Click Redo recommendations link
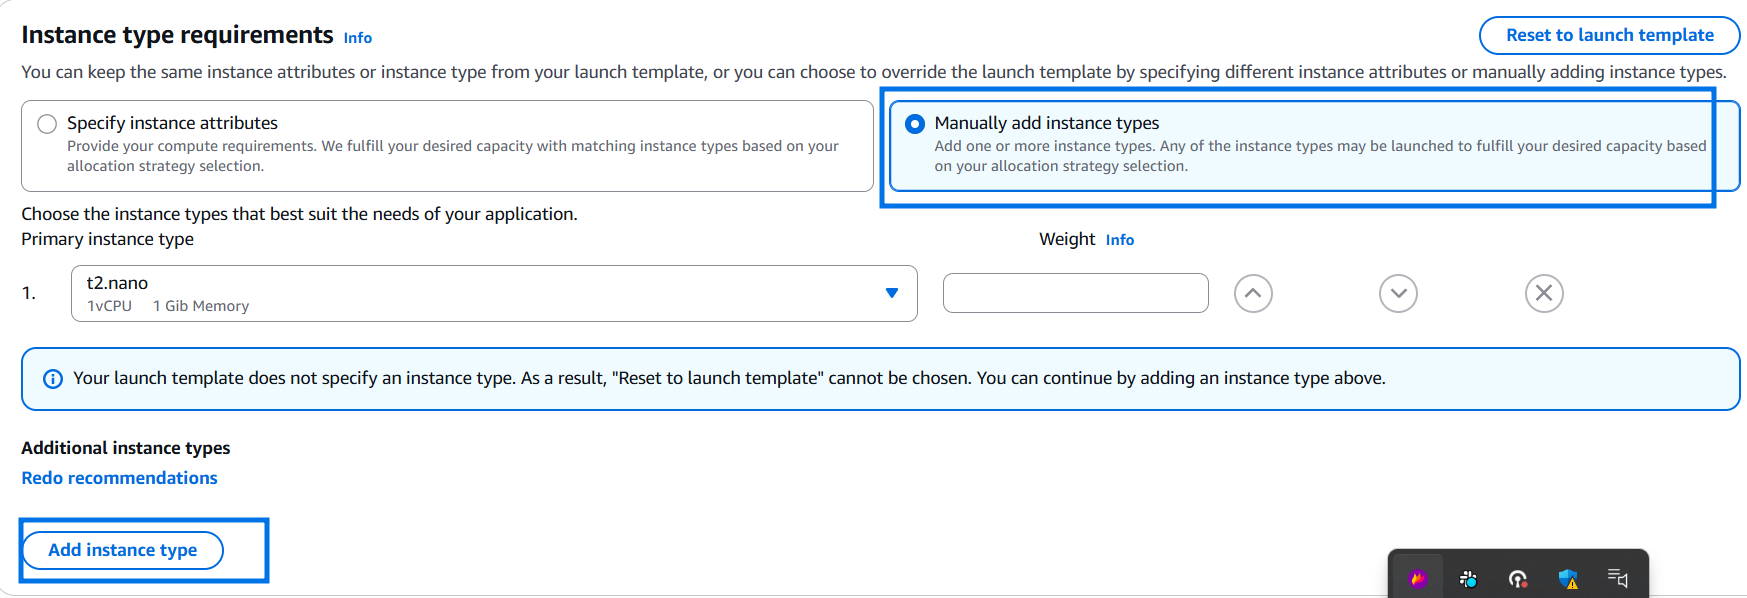This screenshot has height=598, width=1747. [x=119, y=478]
